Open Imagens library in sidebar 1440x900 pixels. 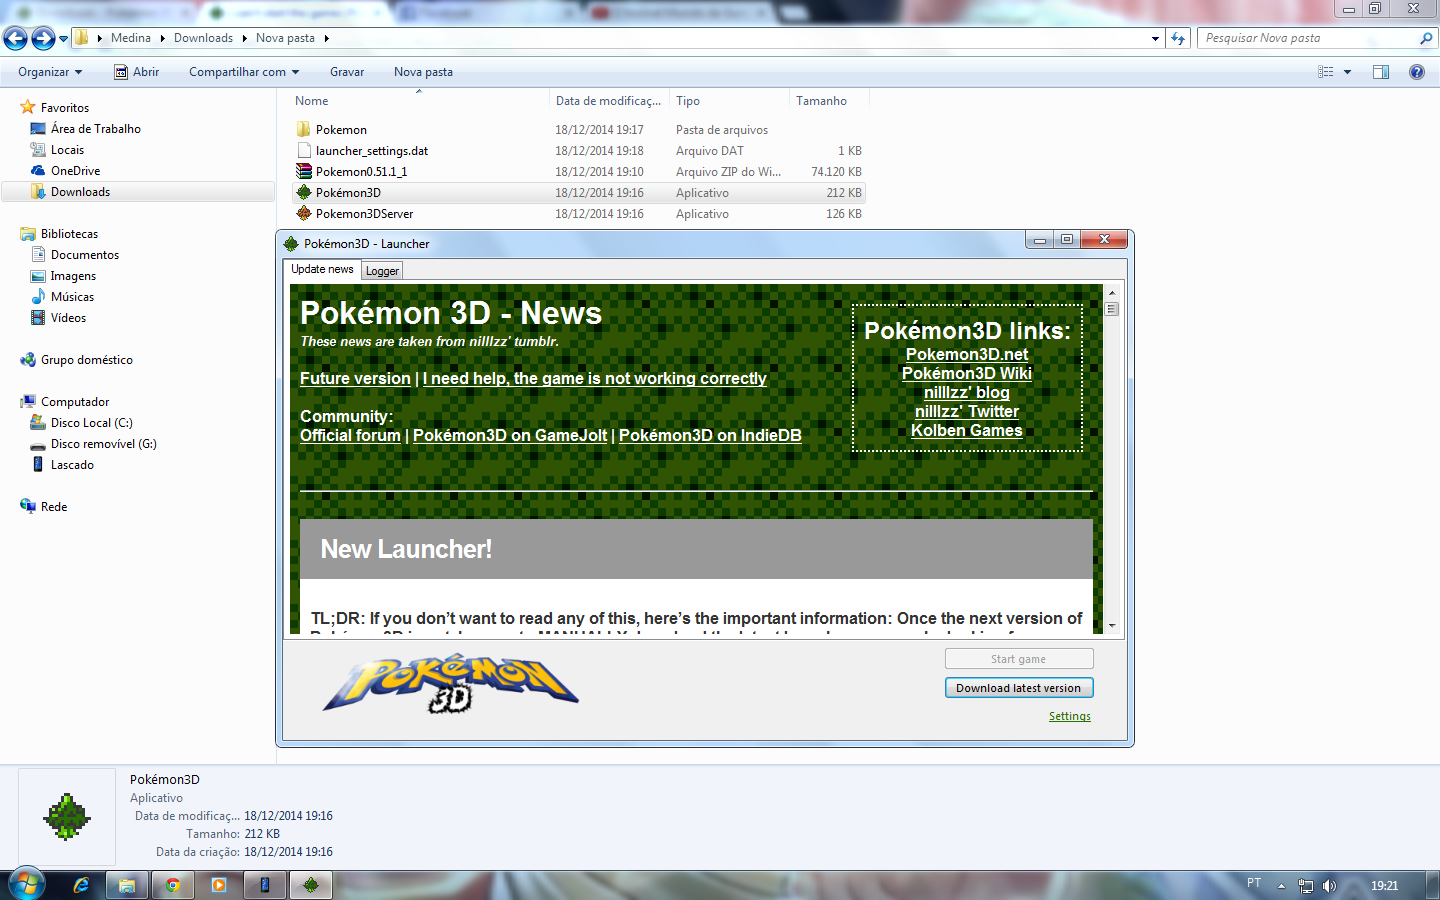click(73, 276)
